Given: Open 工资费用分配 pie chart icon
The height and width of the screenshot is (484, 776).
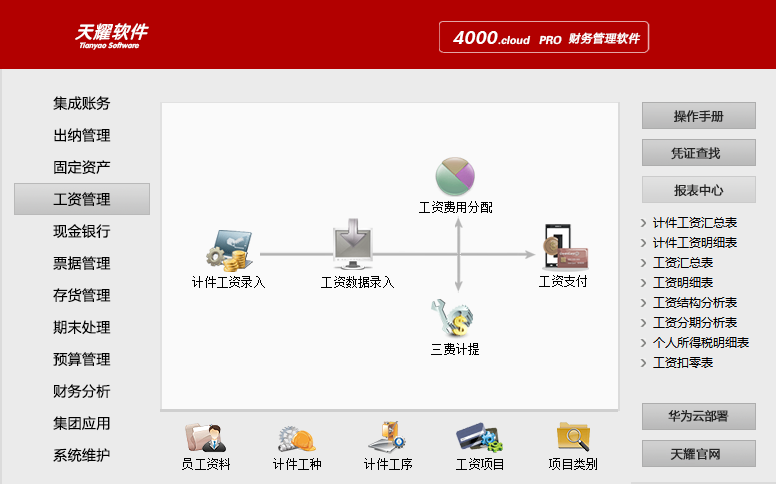Looking at the screenshot, I should 455,177.
